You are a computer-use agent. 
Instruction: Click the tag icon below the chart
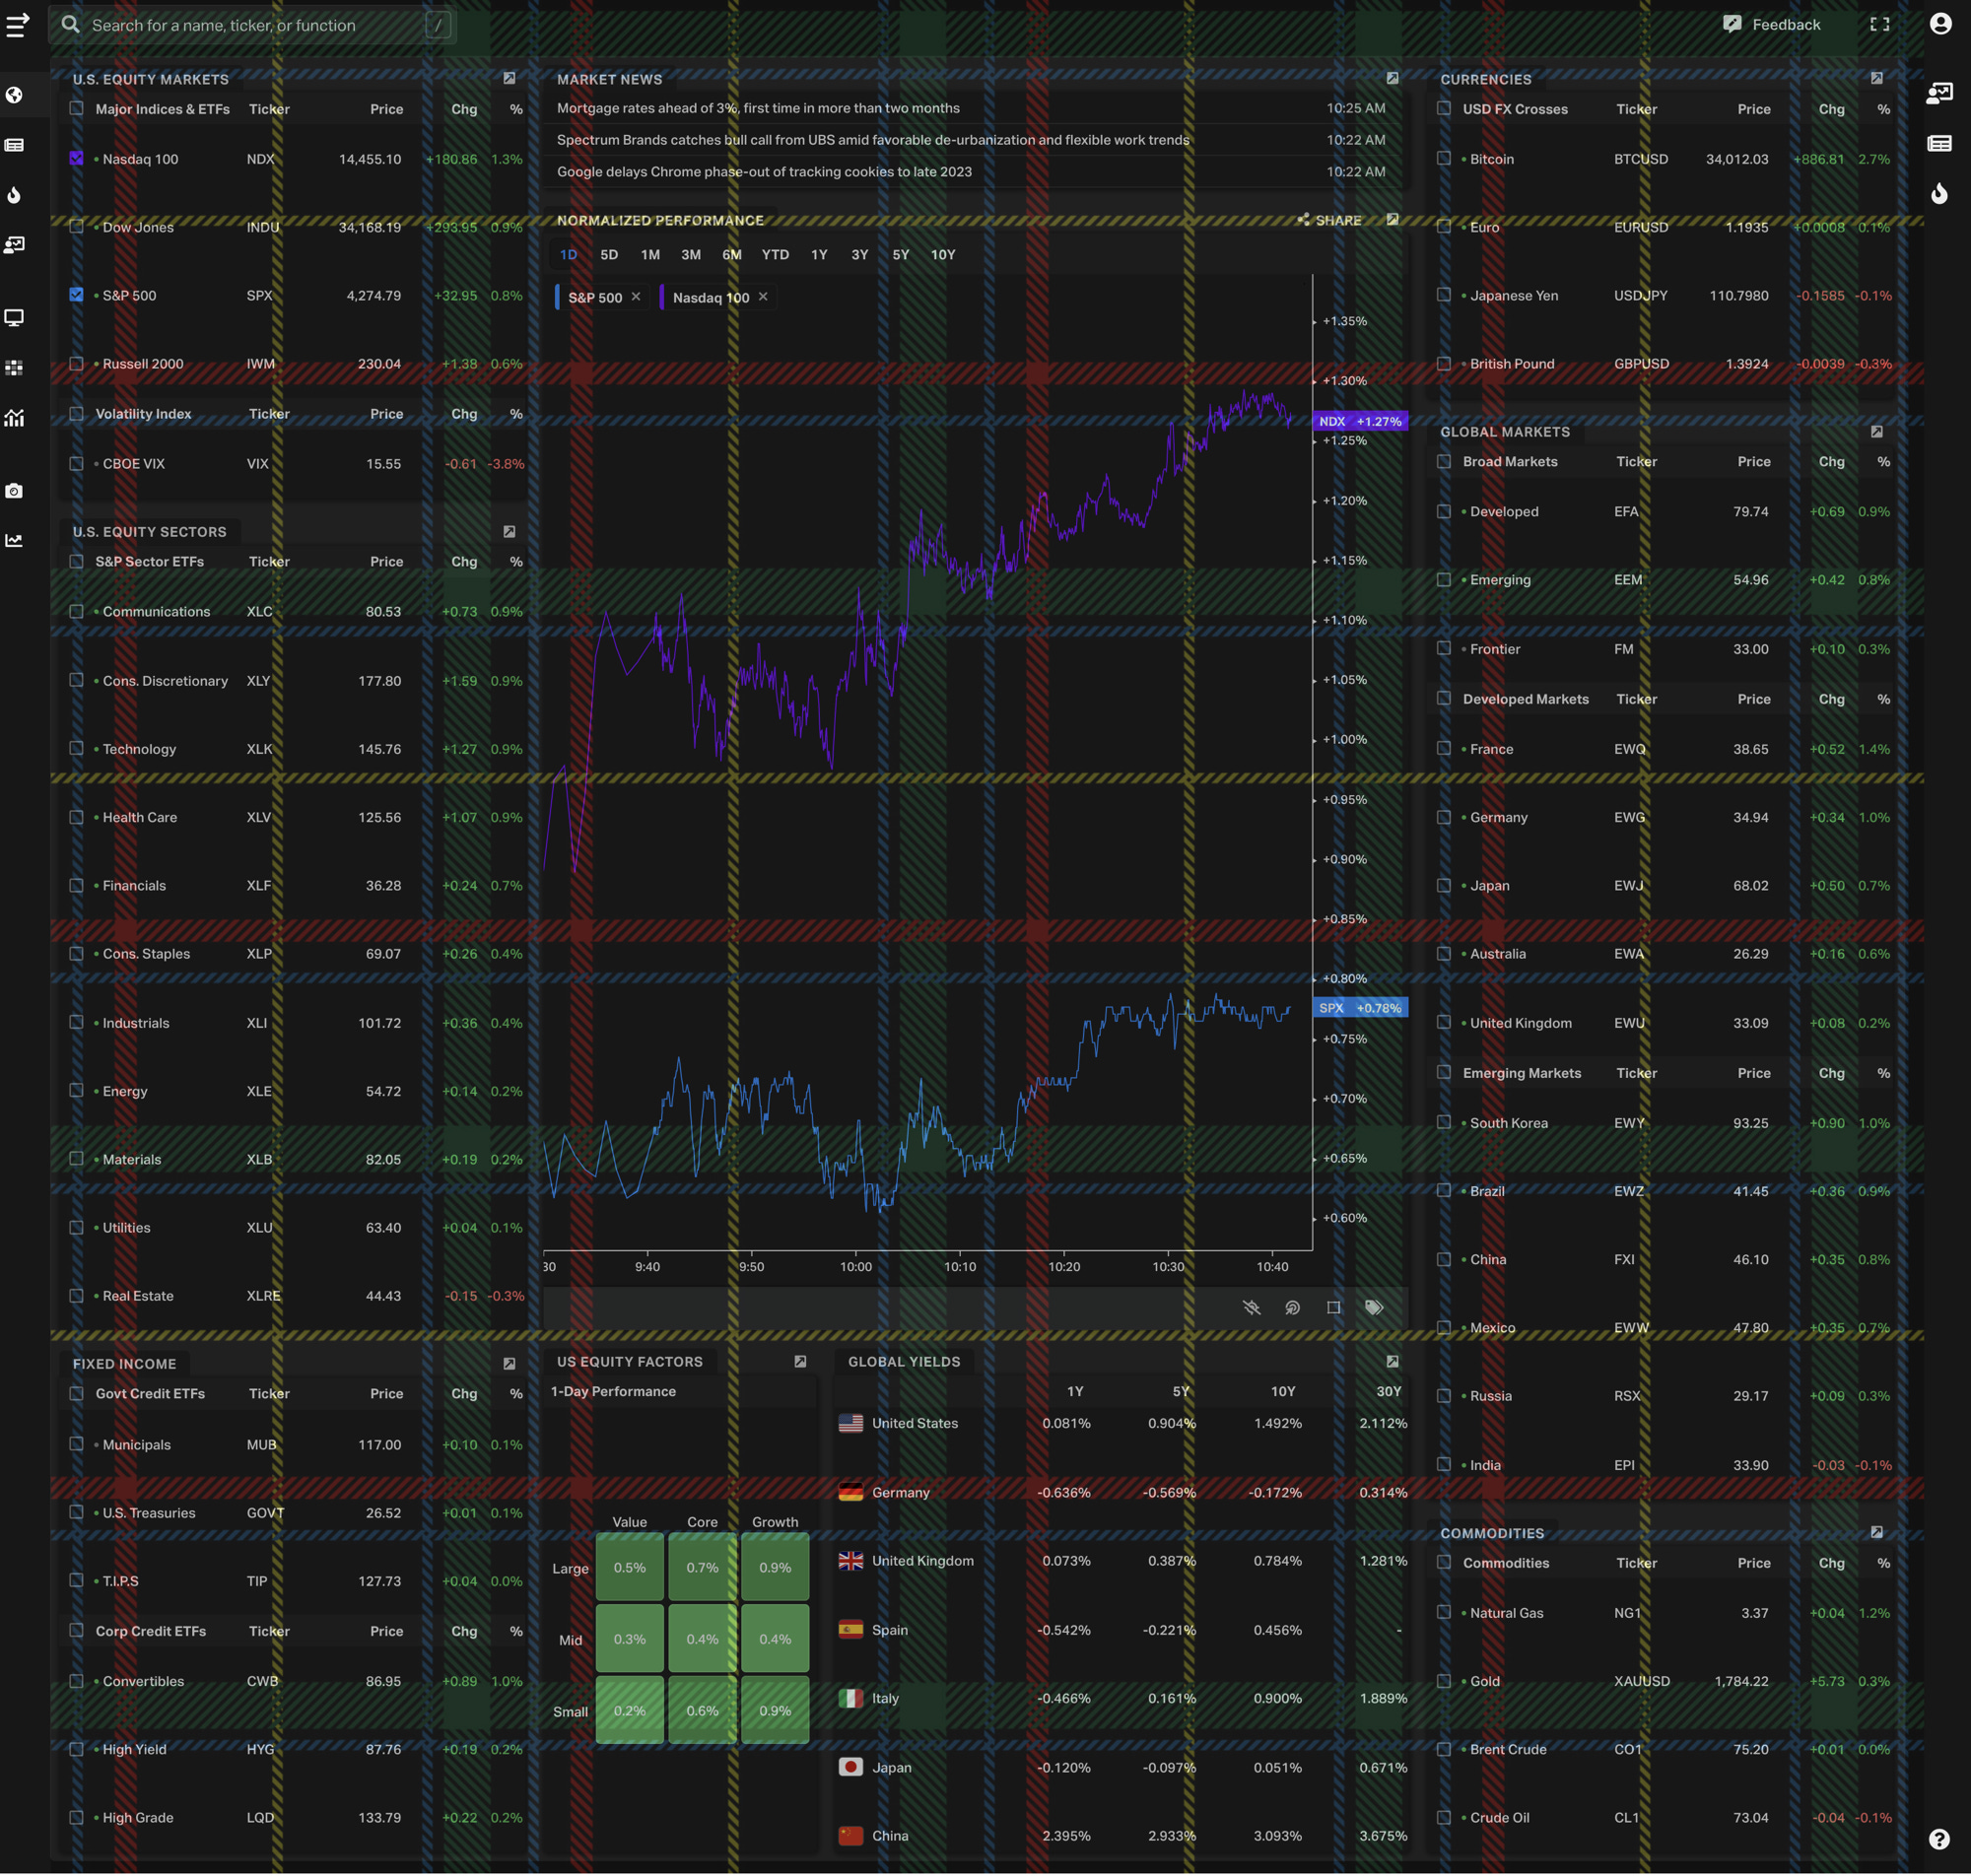(1374, 1308)
